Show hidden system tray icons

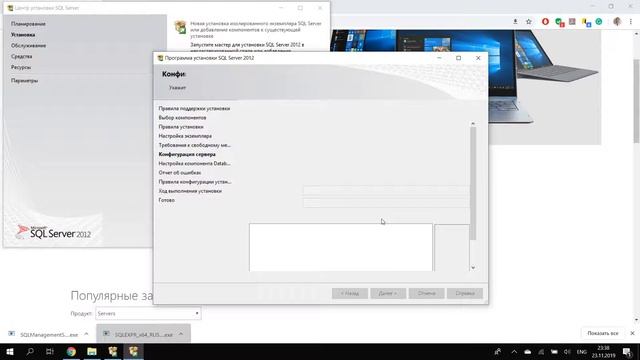pos(514,352)
